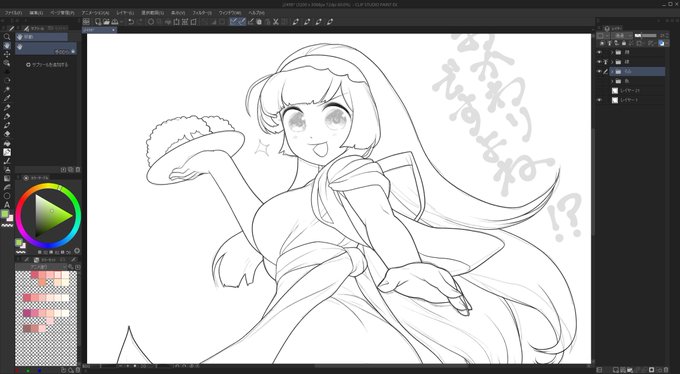Viewport: 680px width, 374px height.
Task: Open the ファイル menu
Action: [13, 13]
